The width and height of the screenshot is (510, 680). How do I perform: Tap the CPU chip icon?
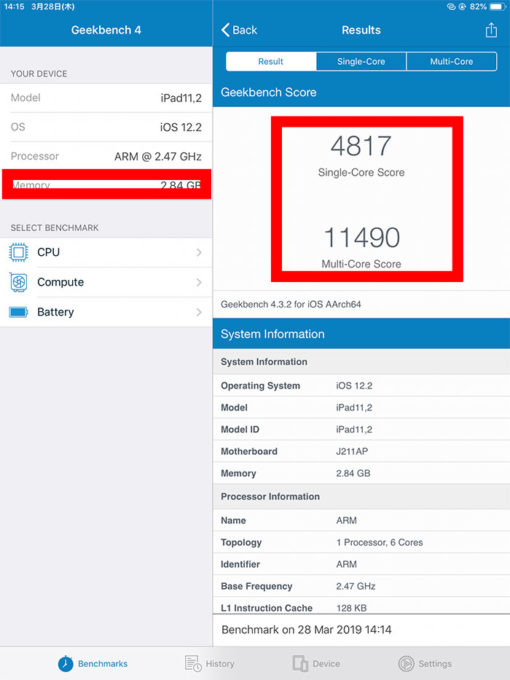19,252
